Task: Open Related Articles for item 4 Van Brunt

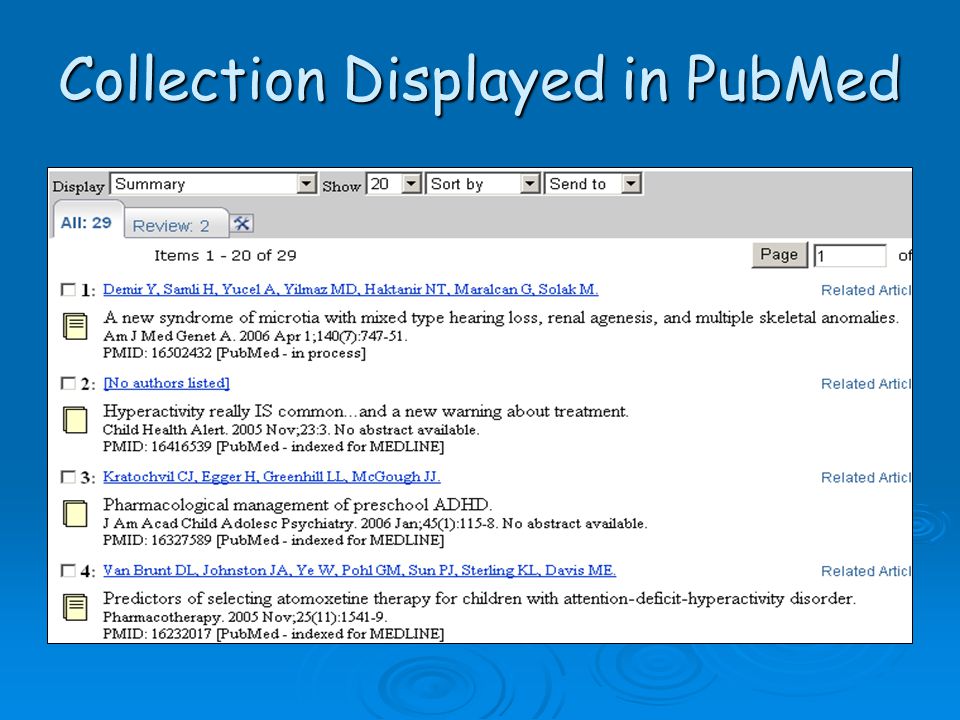Action: (x=866, y=571)
